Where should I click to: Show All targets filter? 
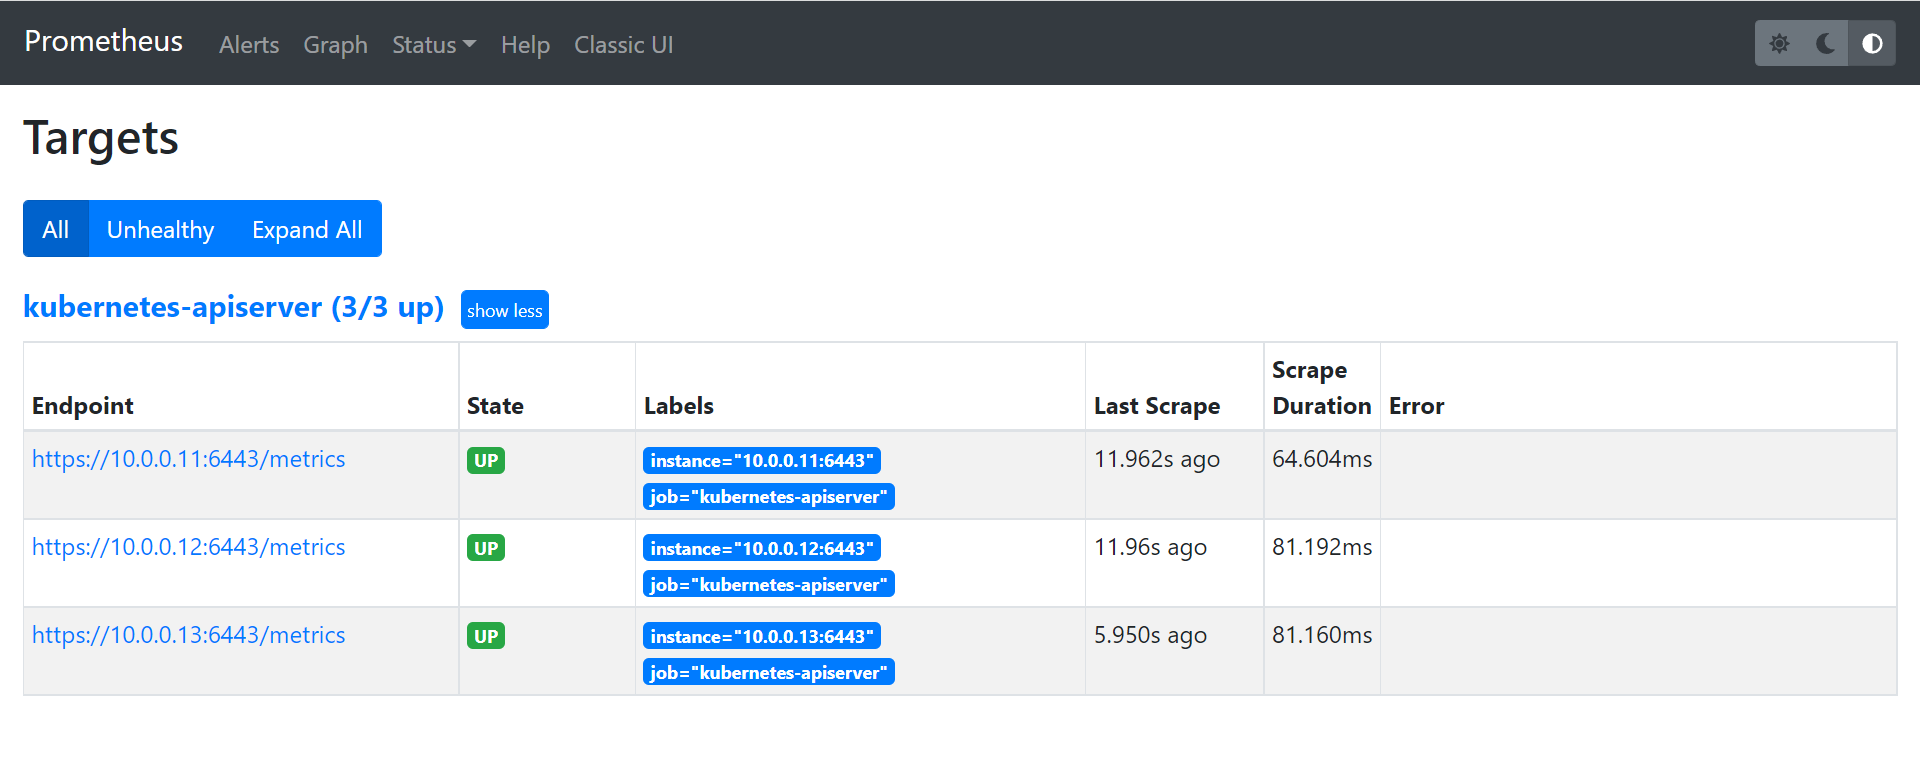coord(56,229)
